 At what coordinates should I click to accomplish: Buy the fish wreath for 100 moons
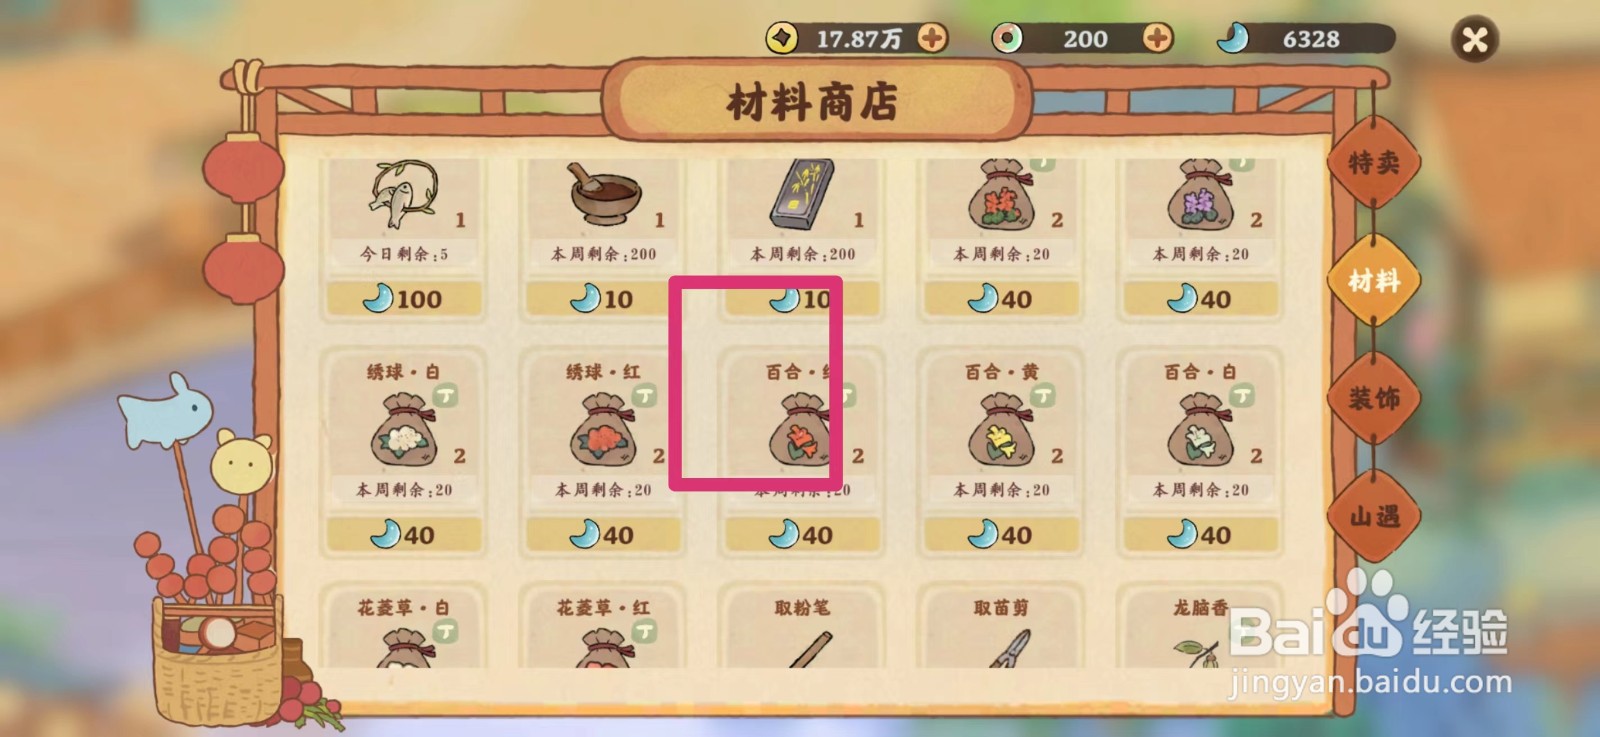[x=404, y=299]
